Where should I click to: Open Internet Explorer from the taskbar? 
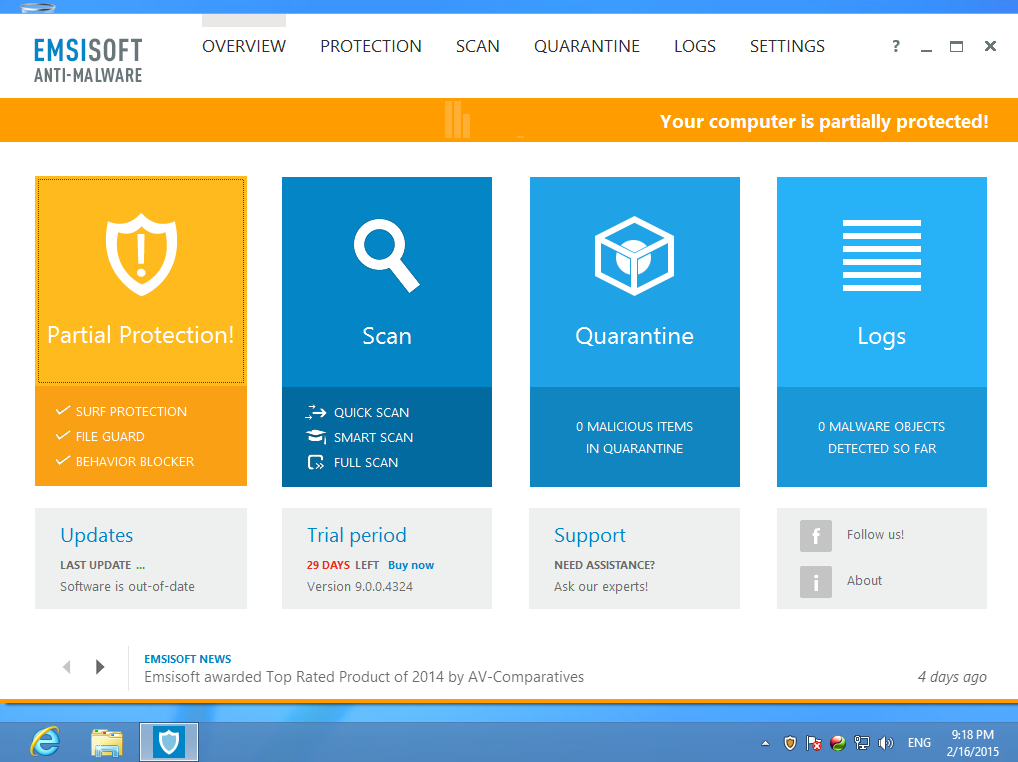pyautogui.click(x=45, y=742)
